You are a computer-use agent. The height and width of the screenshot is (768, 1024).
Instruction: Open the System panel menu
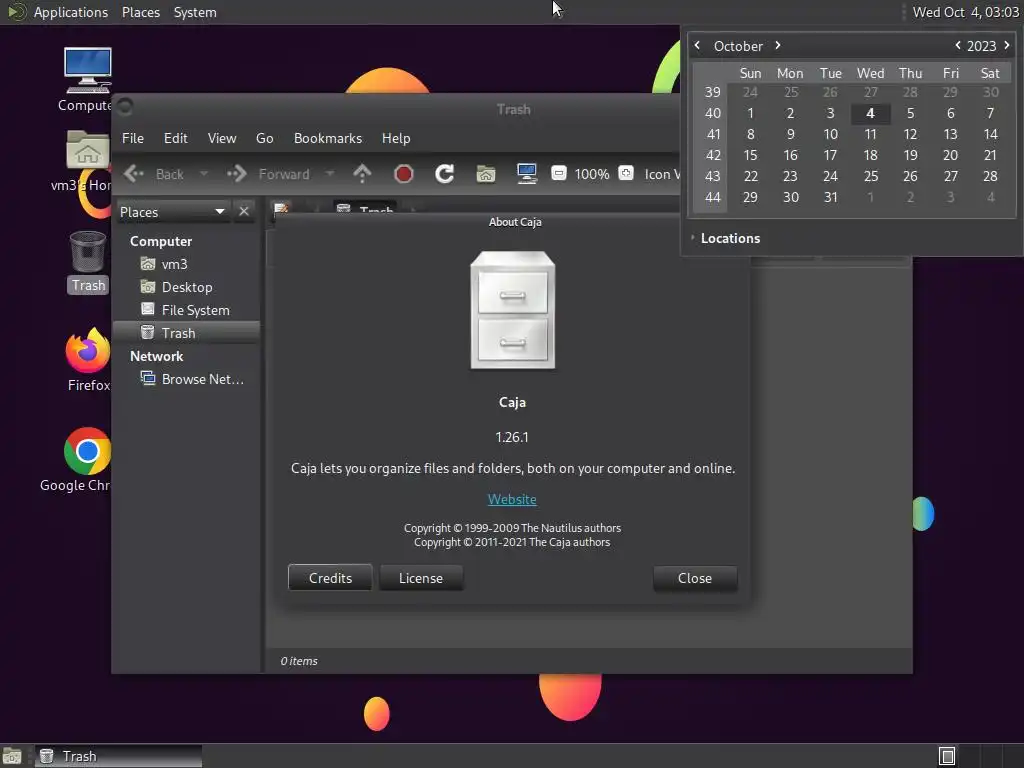[x=195, y=12]
